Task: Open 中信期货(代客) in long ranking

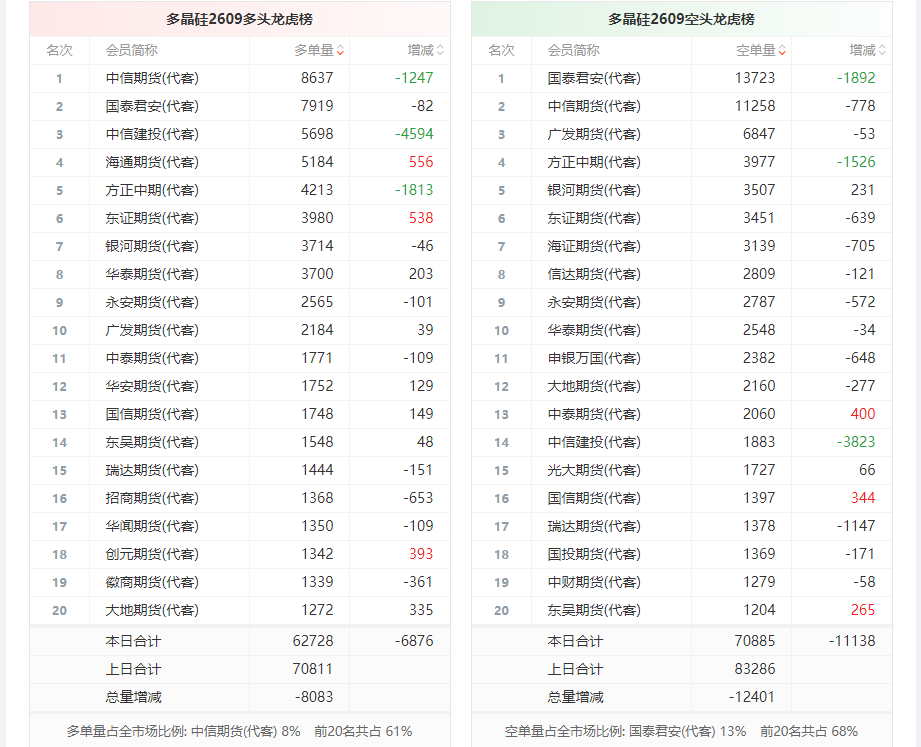Action: click(x=152, y=78)
